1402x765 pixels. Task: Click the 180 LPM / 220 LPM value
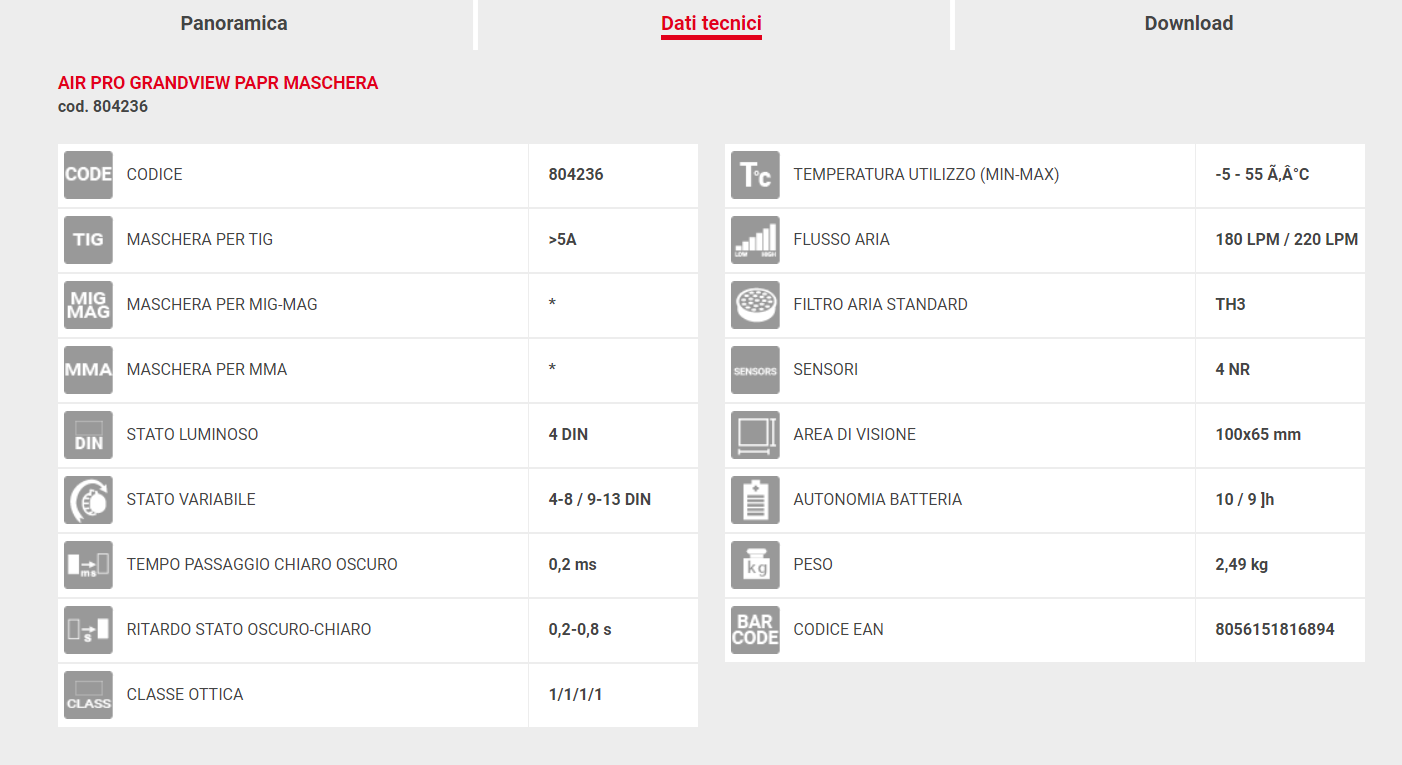point(1287,240)
